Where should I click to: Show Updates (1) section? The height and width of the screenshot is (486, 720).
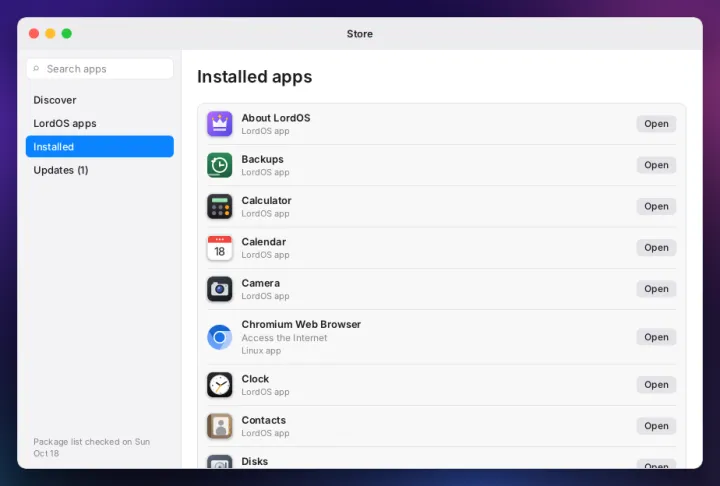tap(100, 170)
